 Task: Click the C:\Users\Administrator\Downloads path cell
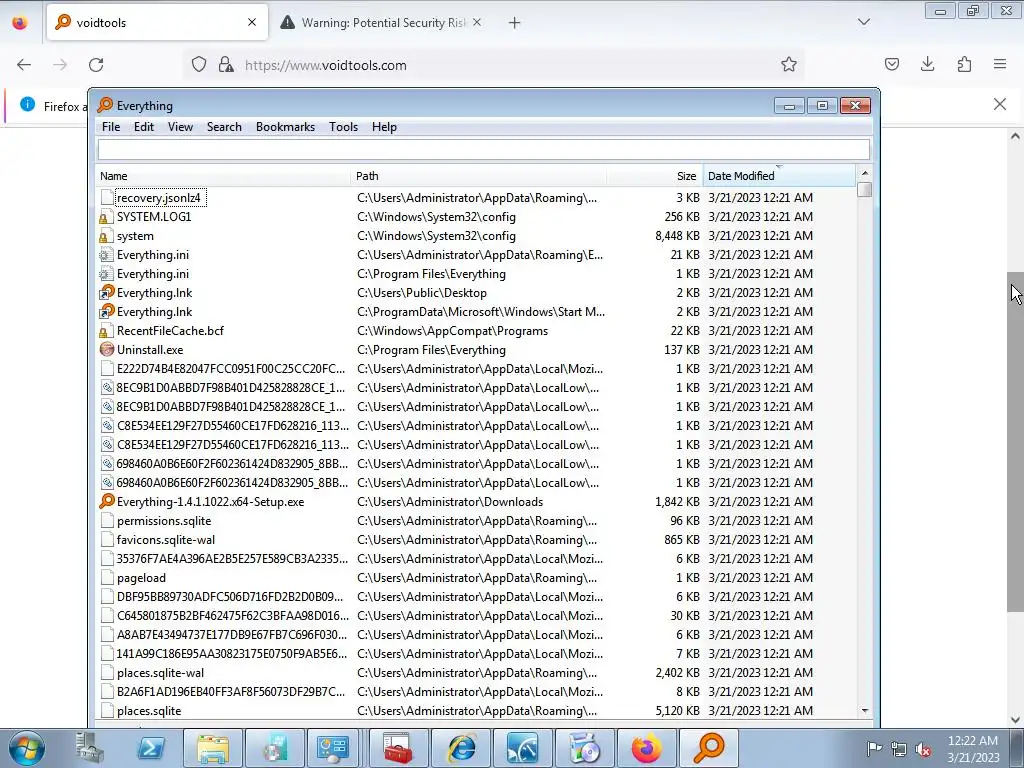coord(450,502)
